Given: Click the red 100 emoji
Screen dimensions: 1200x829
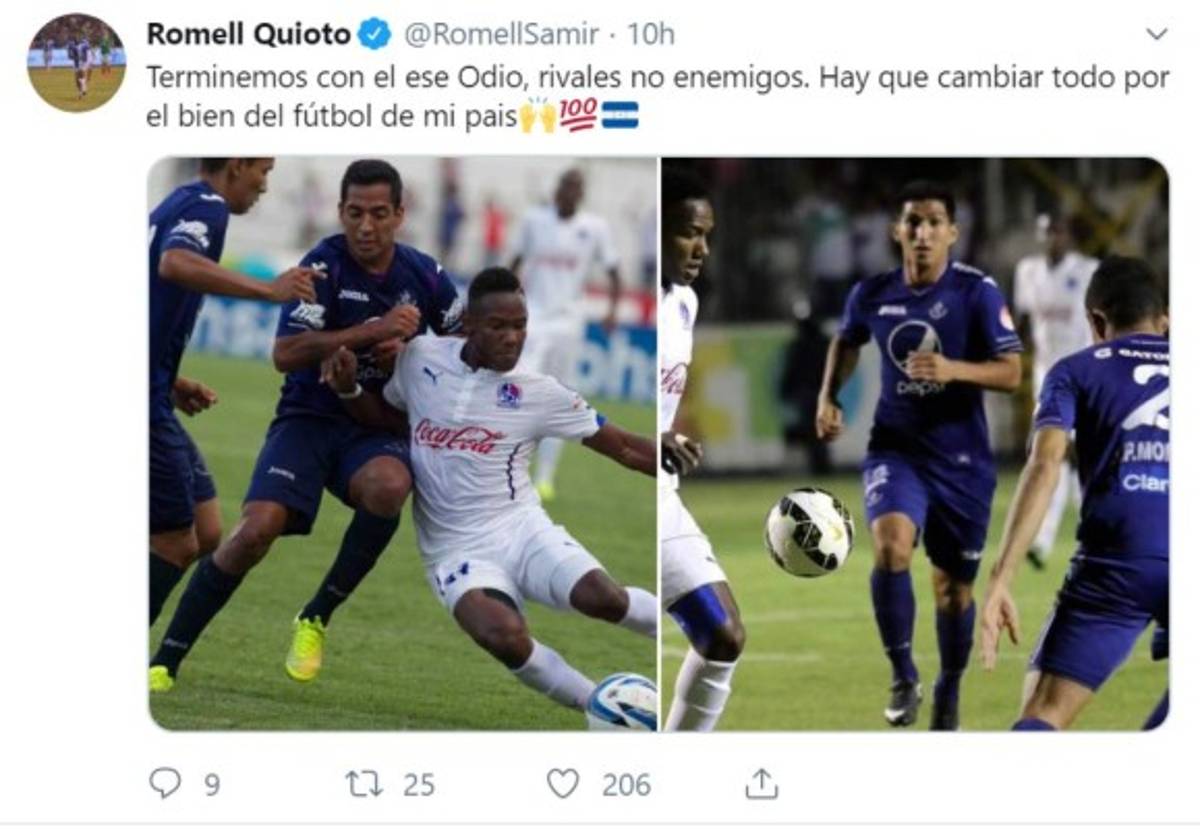Looking at the screenshot, I should [x=578, y=116].
